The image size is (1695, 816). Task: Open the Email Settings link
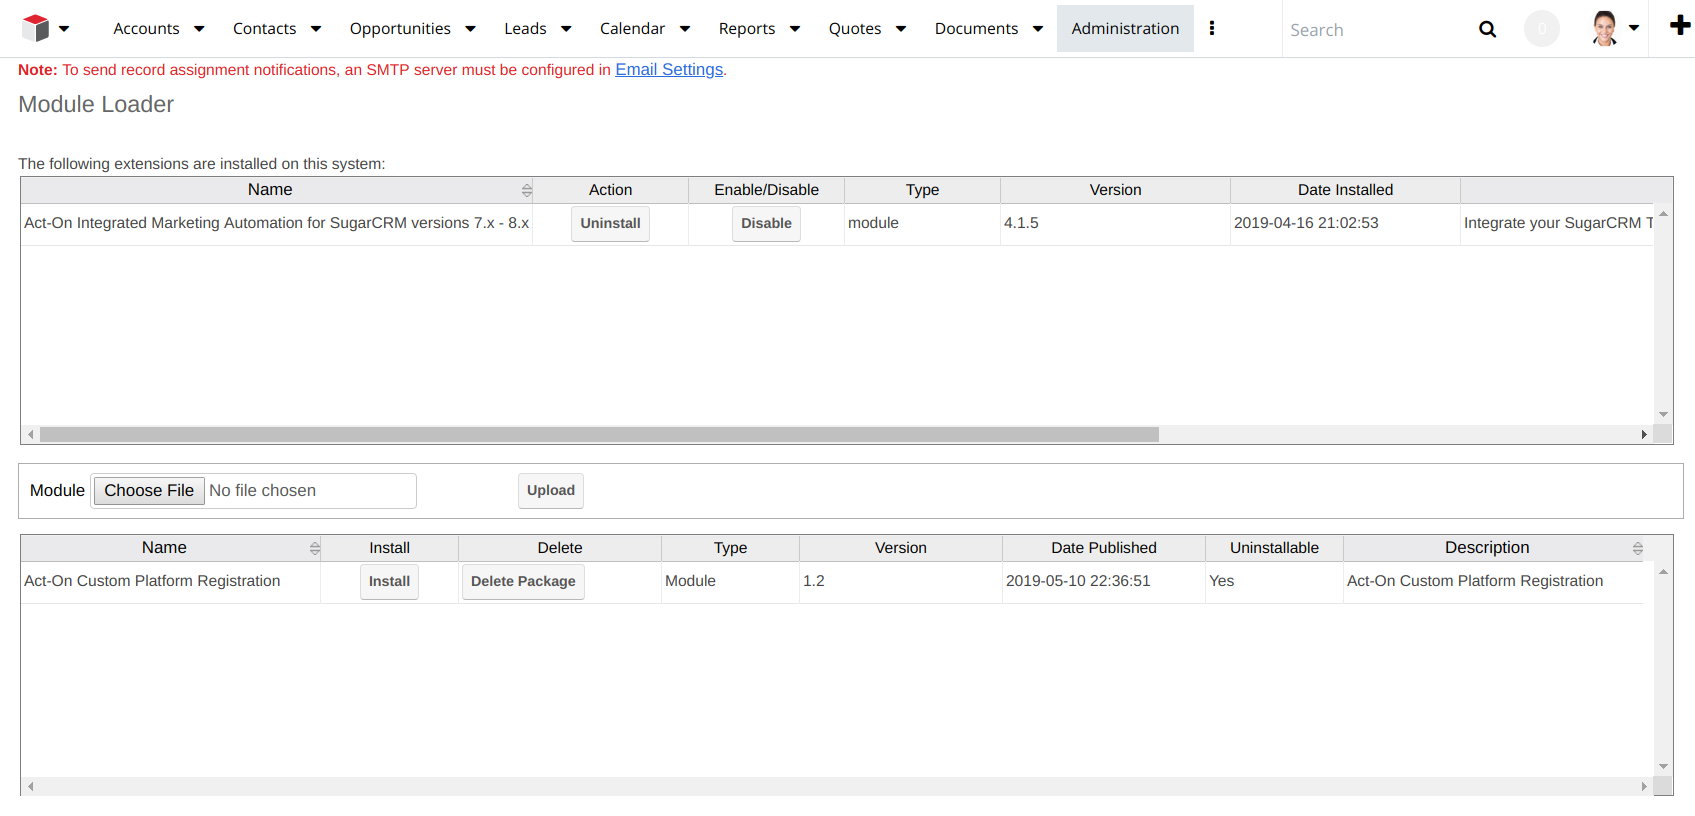click(x=669, y=69)
